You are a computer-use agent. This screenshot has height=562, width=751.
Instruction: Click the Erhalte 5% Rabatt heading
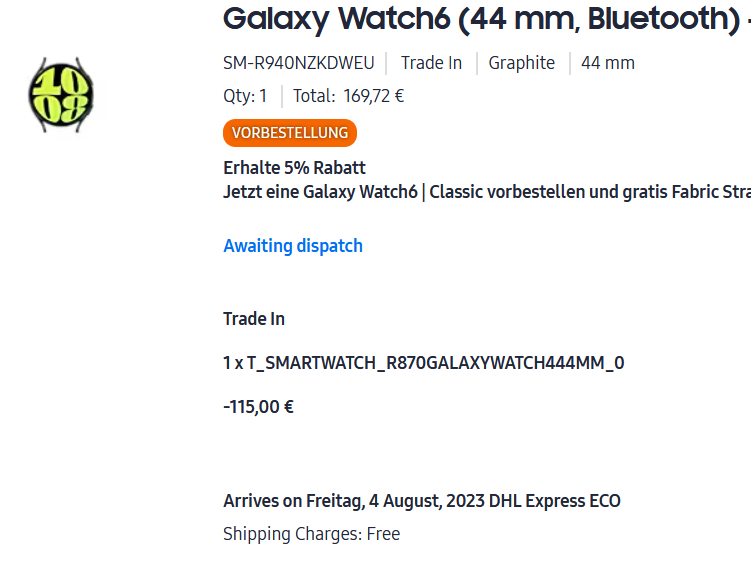(294, 168)
